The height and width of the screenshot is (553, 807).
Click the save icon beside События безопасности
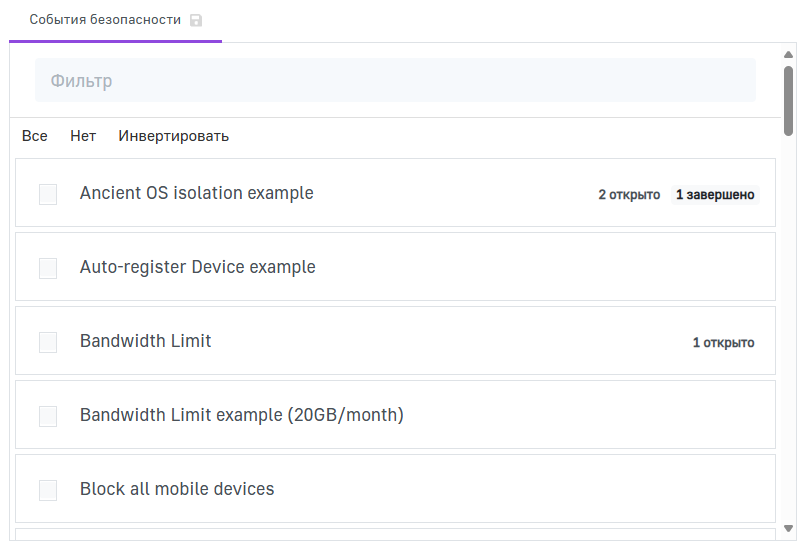click(x=196, y=20)
